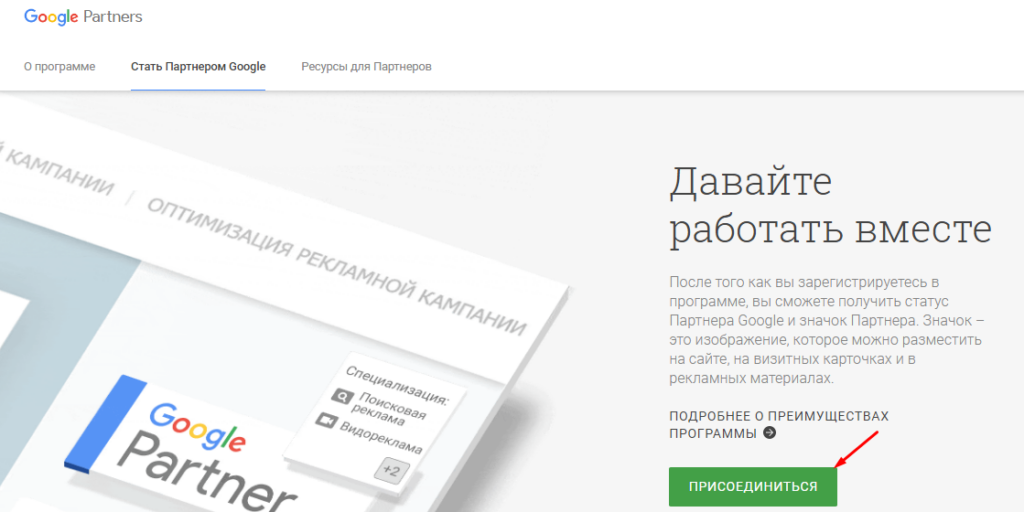The width and height of the screenshot is (1024, 512).
Task: Click the '+2' specialization badge
Action: coord(392,470)
